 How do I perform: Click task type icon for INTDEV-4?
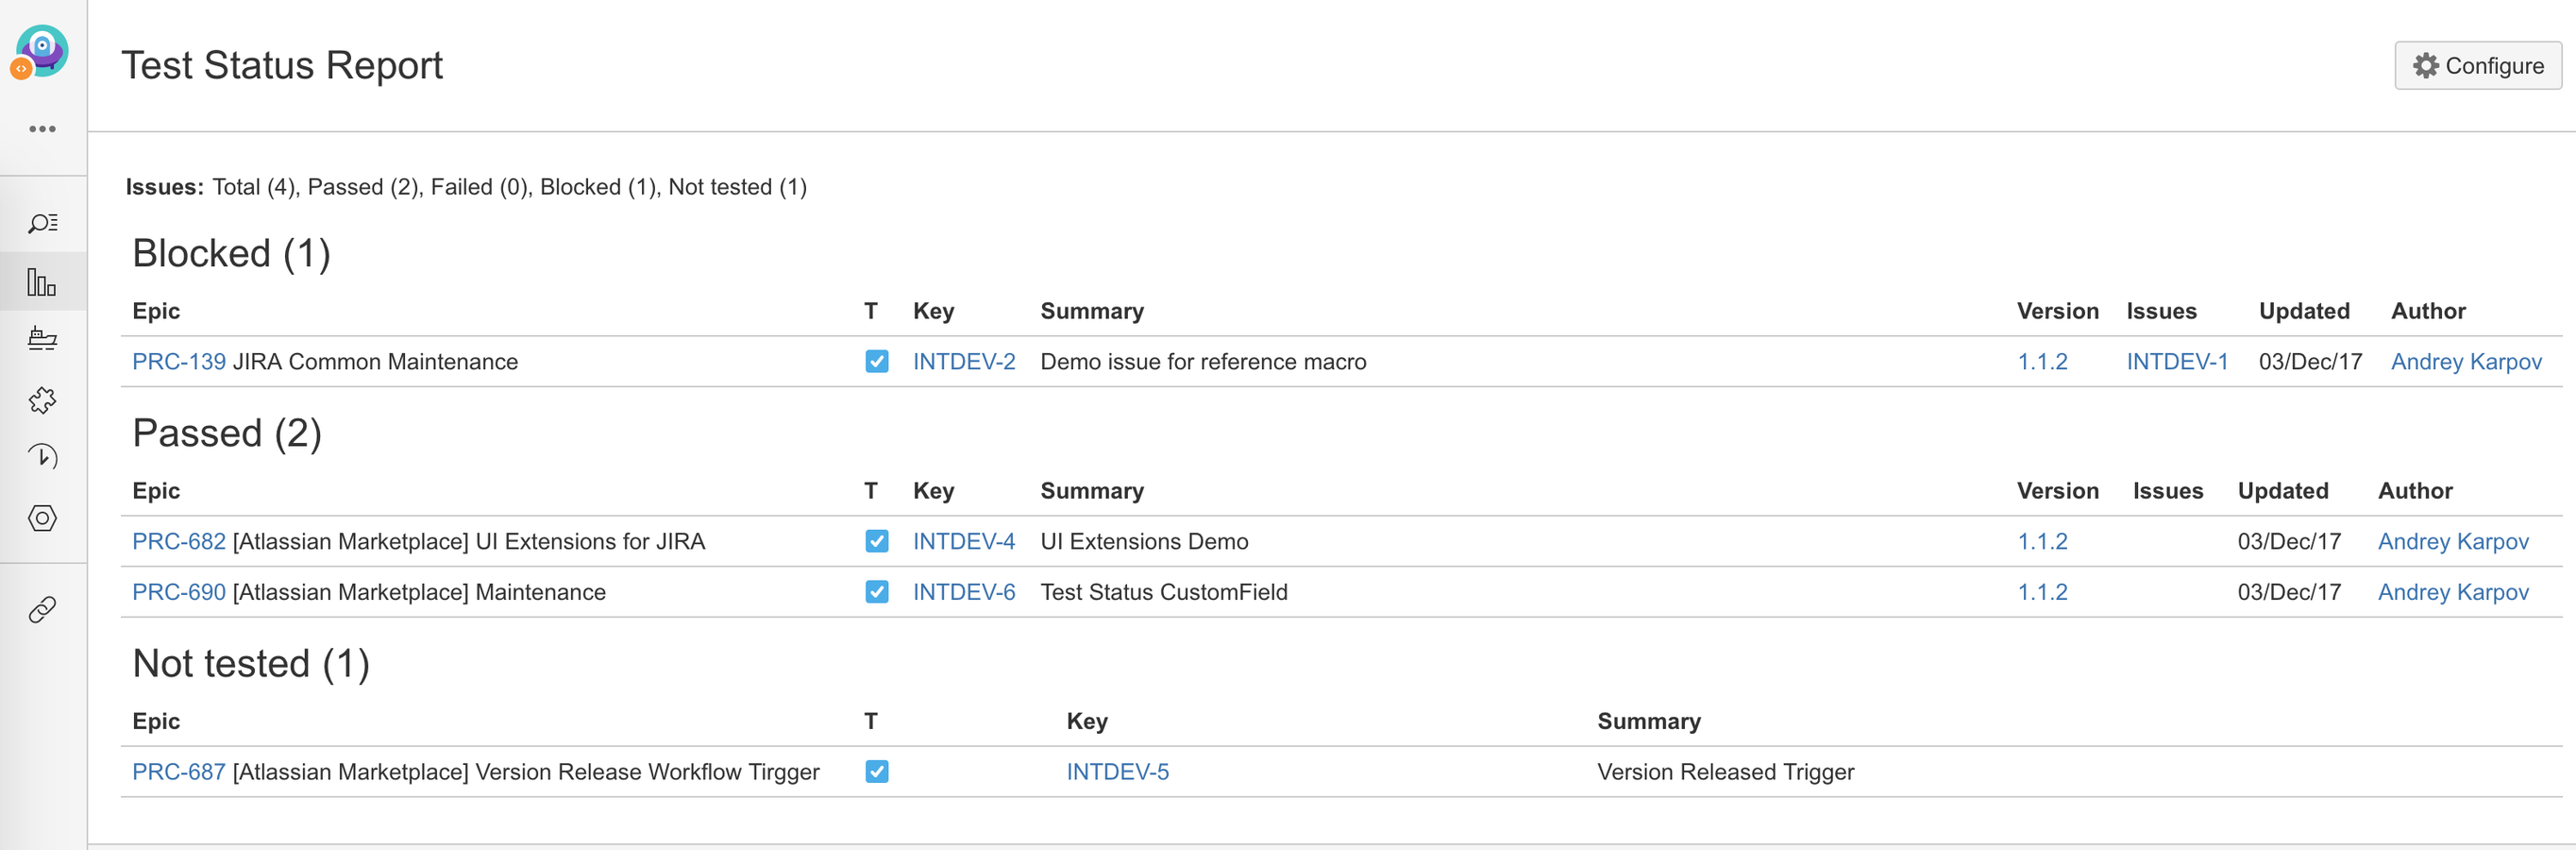coord(877,542)
